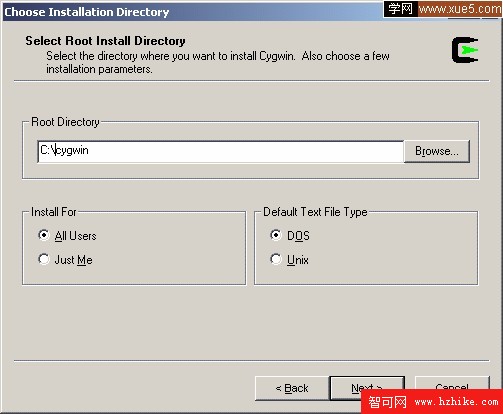Click the 'Root Directory' group label
Image resolution: width=503 pixels, height=414 pixels.
pyautogui.click(x=65, y=122)
